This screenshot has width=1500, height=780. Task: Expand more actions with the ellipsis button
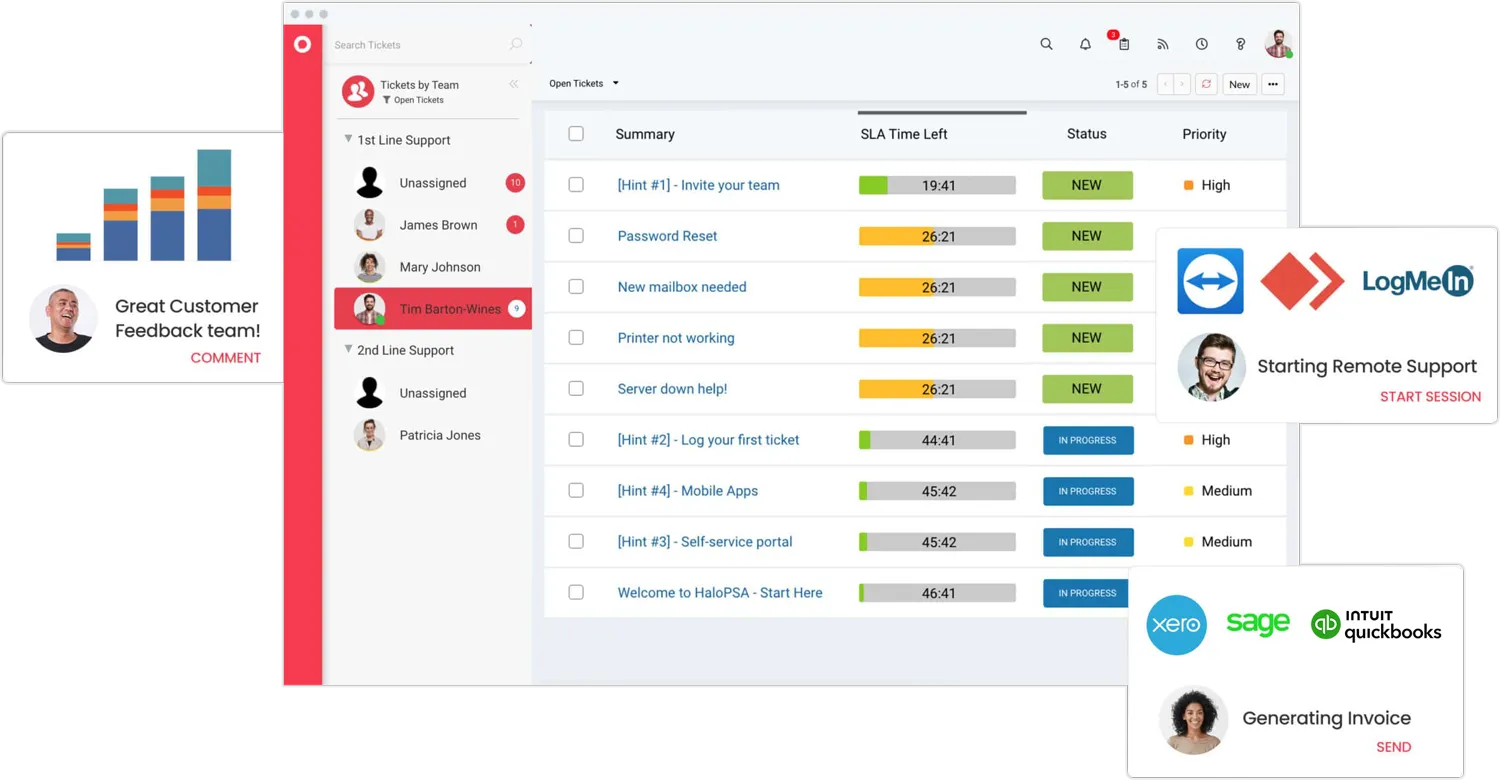tap(1272, 84)
